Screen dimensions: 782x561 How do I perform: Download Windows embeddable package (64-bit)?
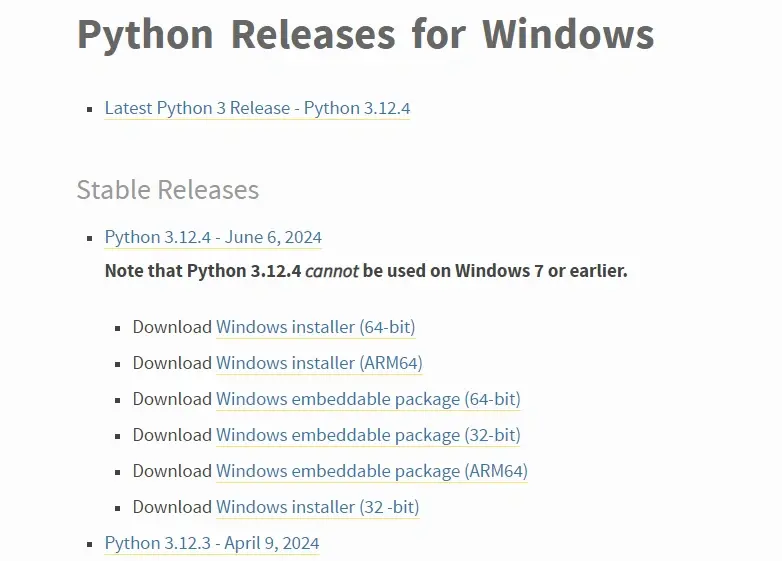[368, 399]
